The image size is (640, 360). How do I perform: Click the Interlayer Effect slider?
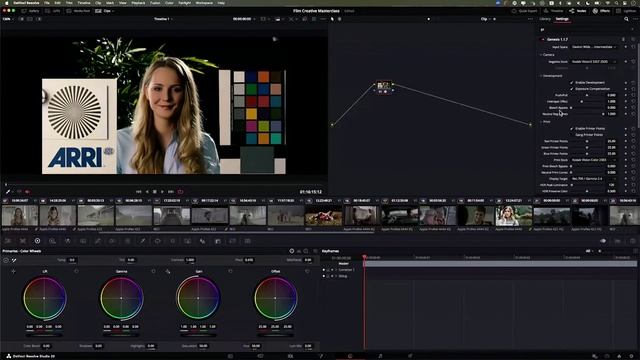pos(587,101)
